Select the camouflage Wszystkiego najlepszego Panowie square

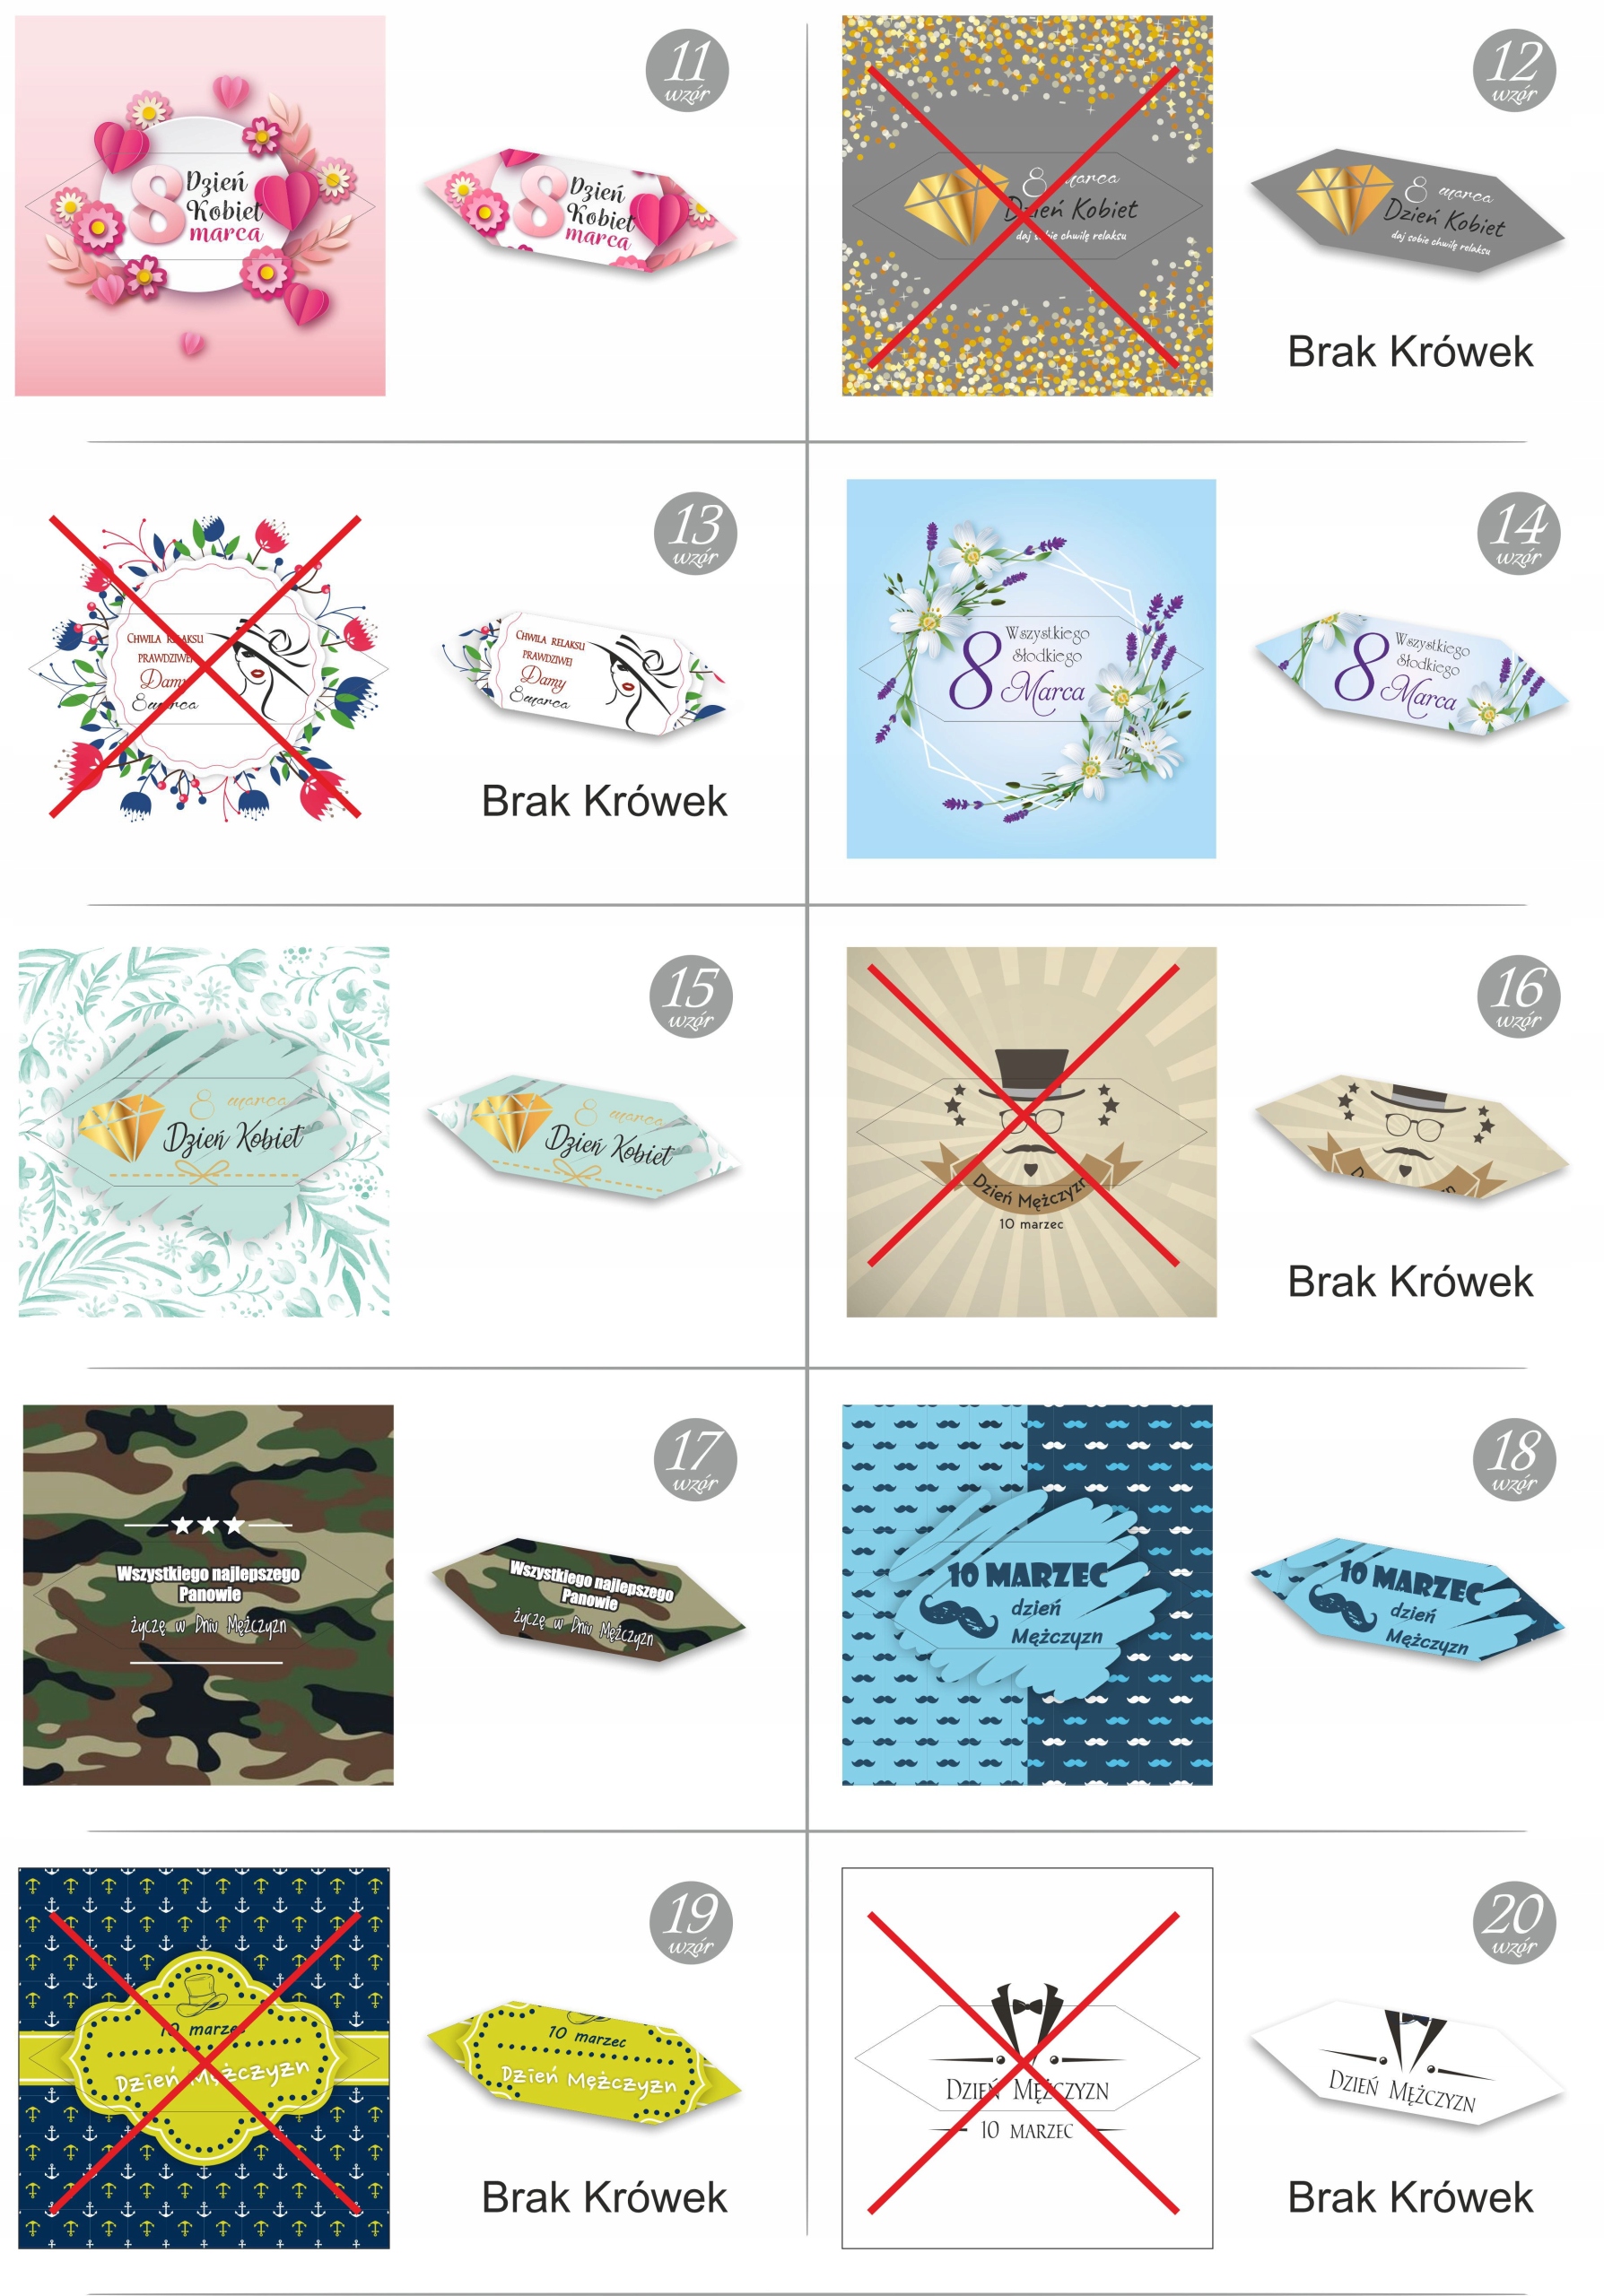click(x=208, y=1594)
